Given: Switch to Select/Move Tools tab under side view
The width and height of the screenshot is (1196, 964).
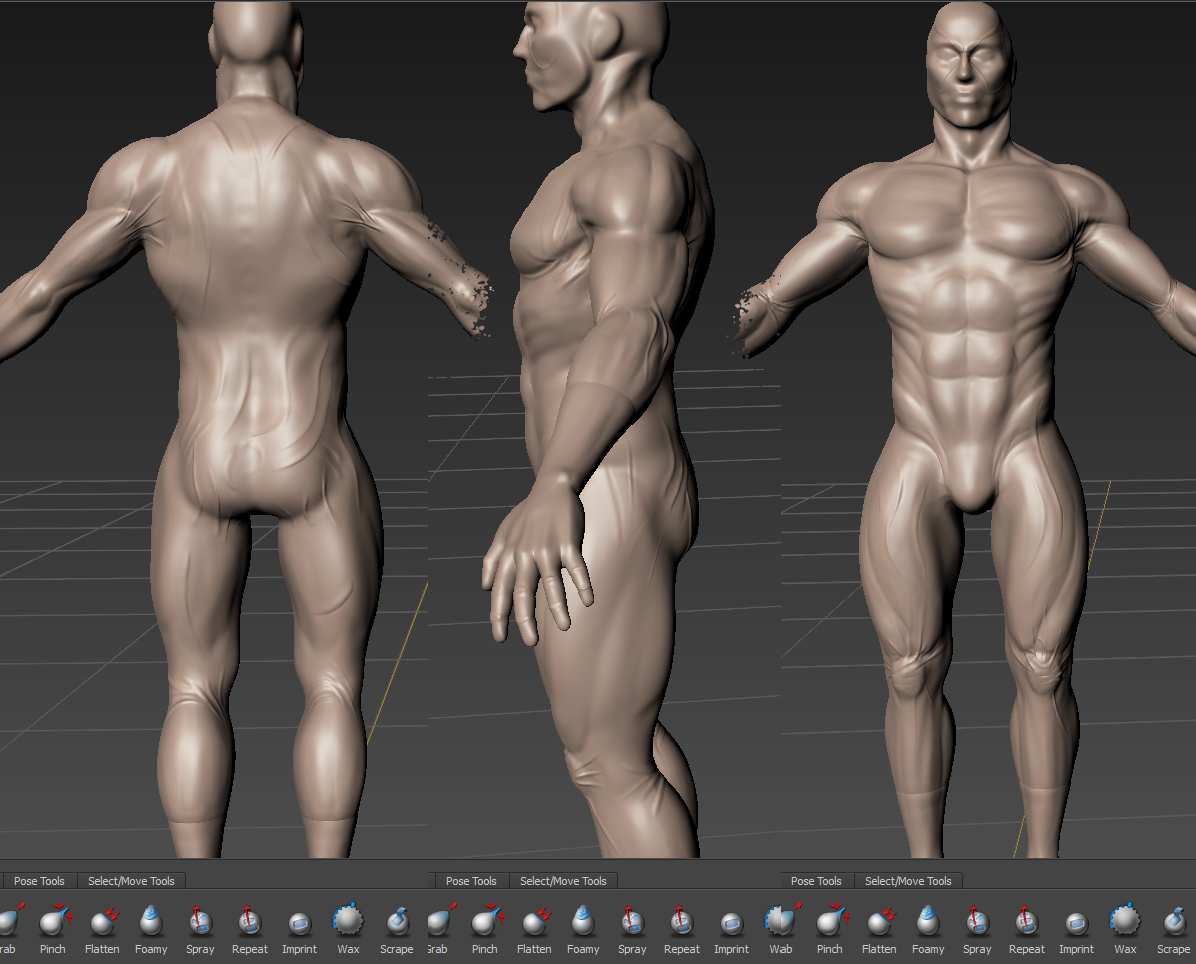Looking at the screenshot, I should (x=563, y=881).
